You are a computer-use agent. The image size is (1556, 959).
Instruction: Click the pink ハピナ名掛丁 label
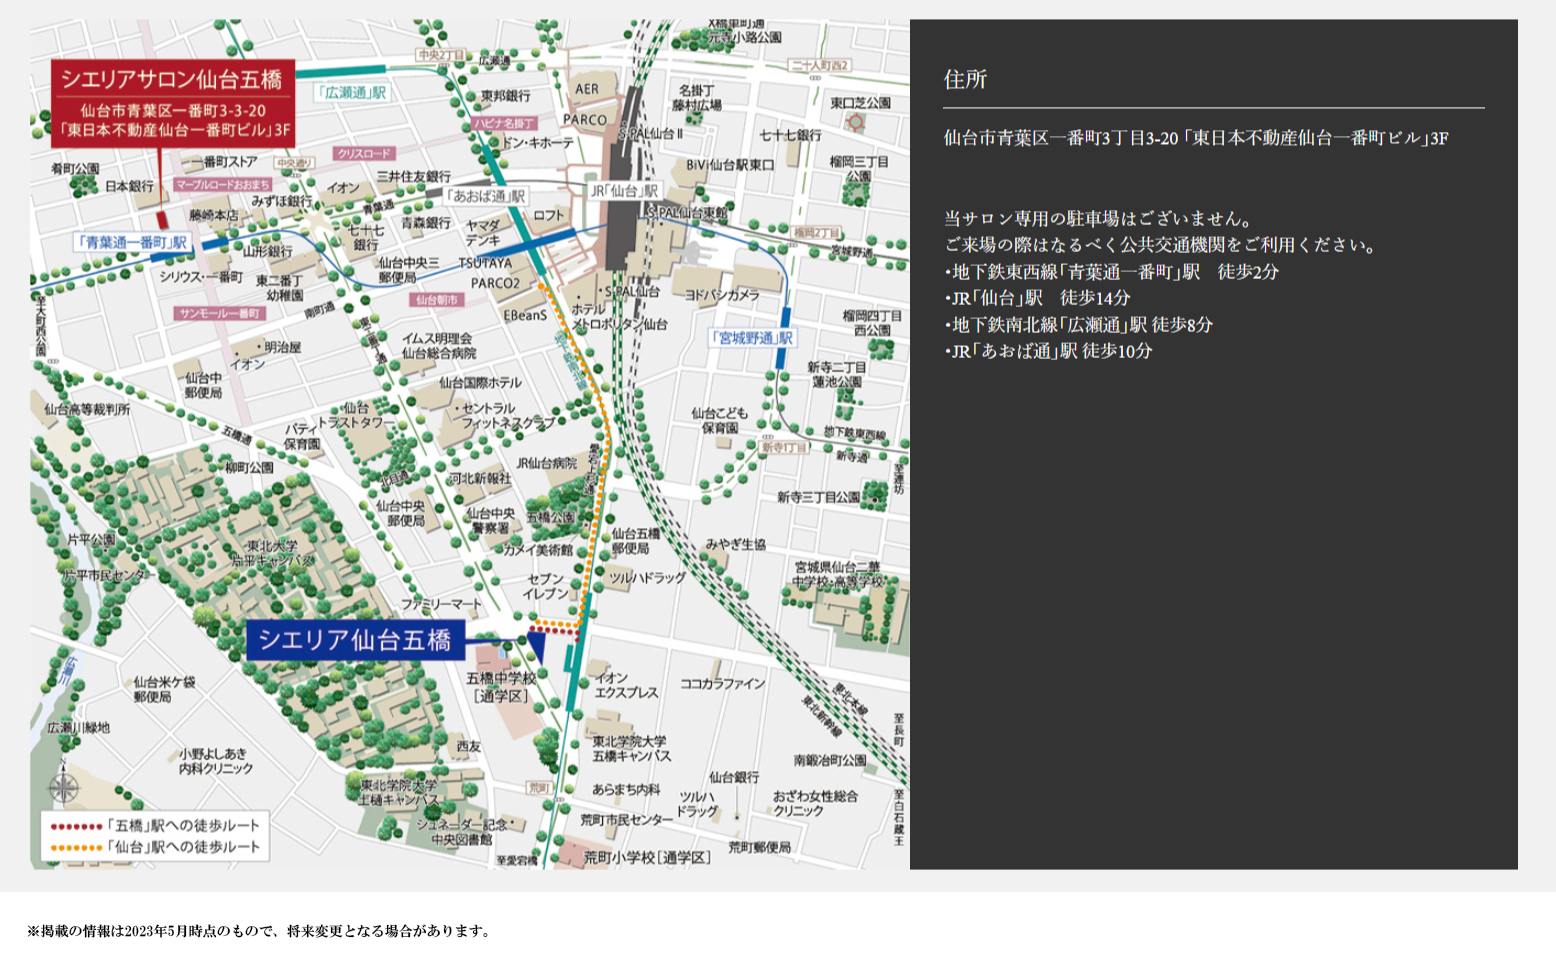point(504,123)
